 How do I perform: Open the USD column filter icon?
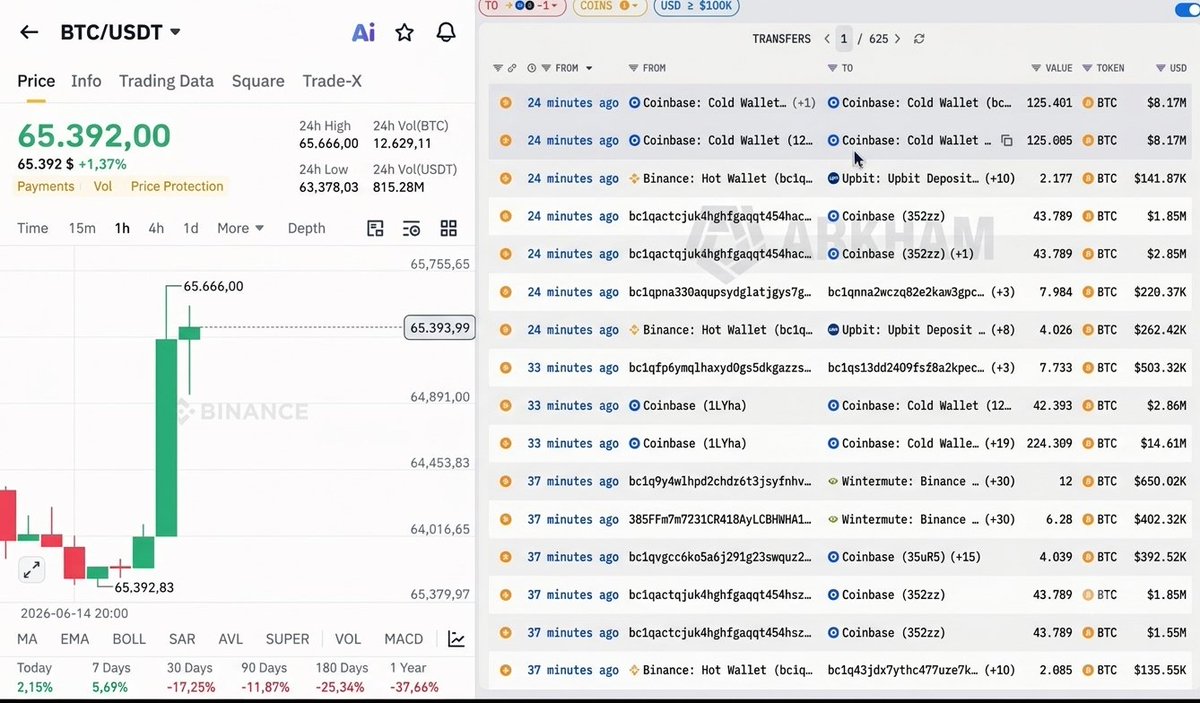pos(1160,68)
